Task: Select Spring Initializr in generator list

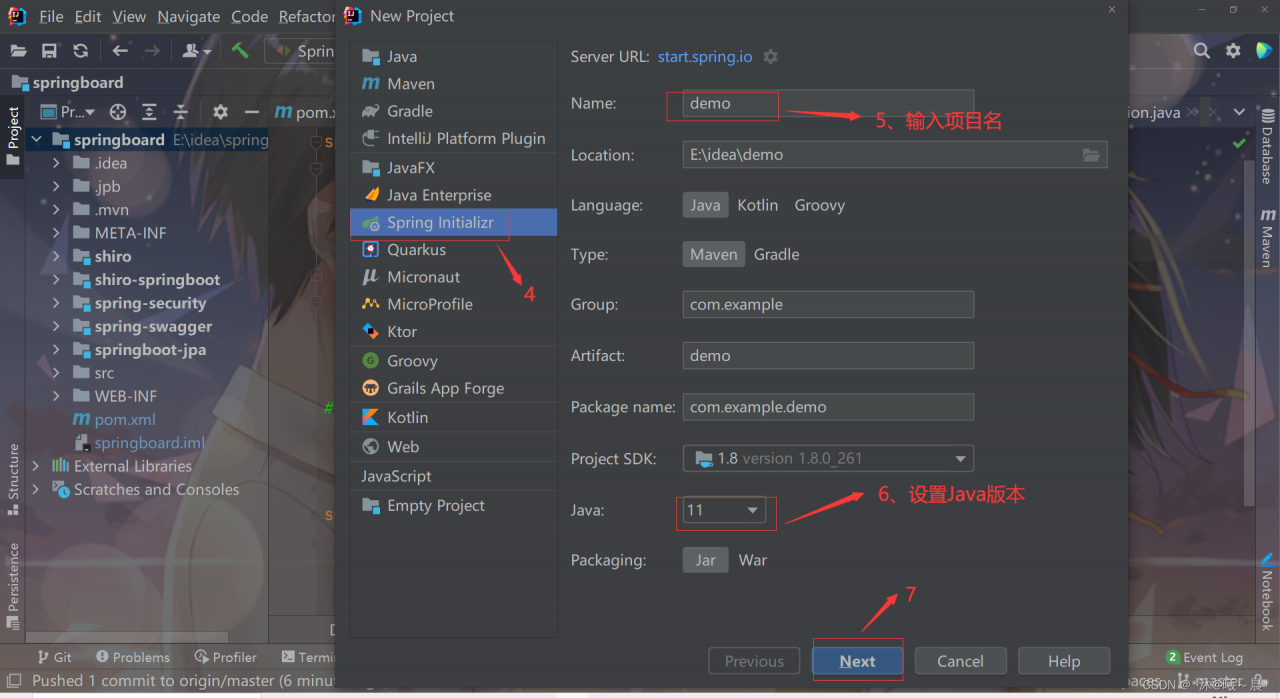Action: click(453, 222)
